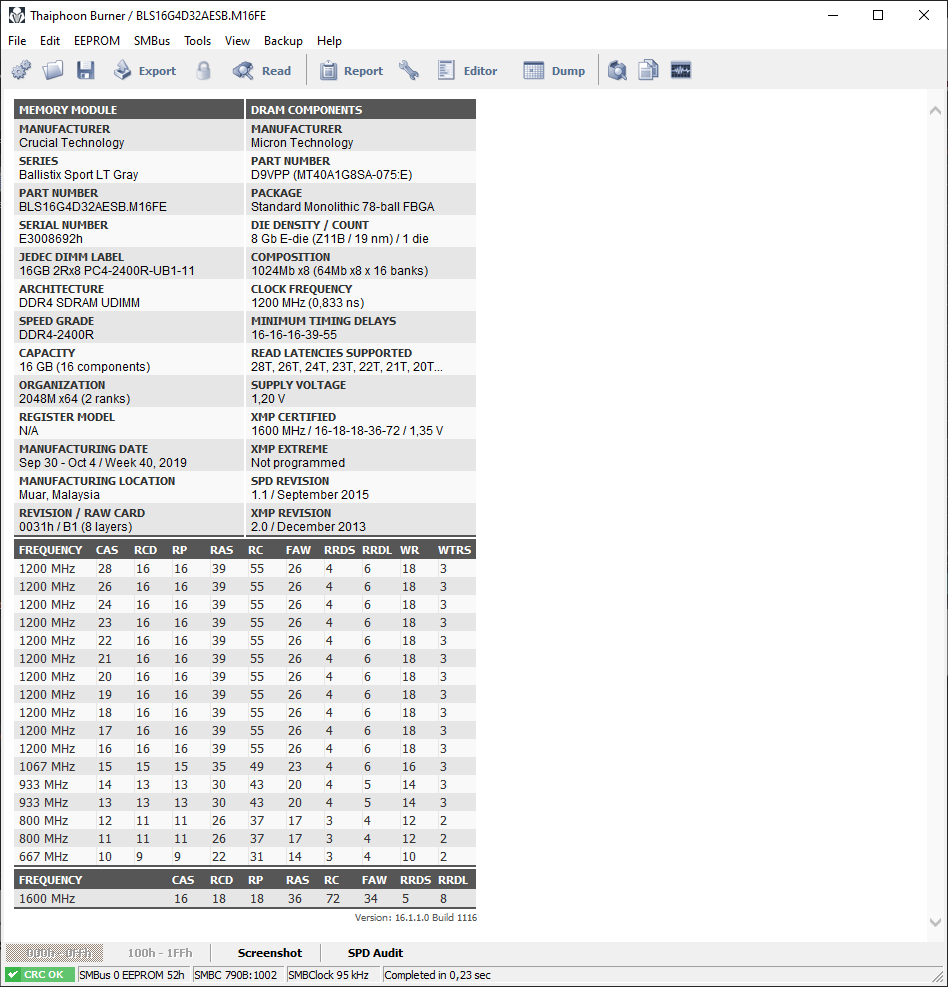Viewport: 948px width, 987px height.
Task: Open the View menu
Action: click(x=237, y=41)
